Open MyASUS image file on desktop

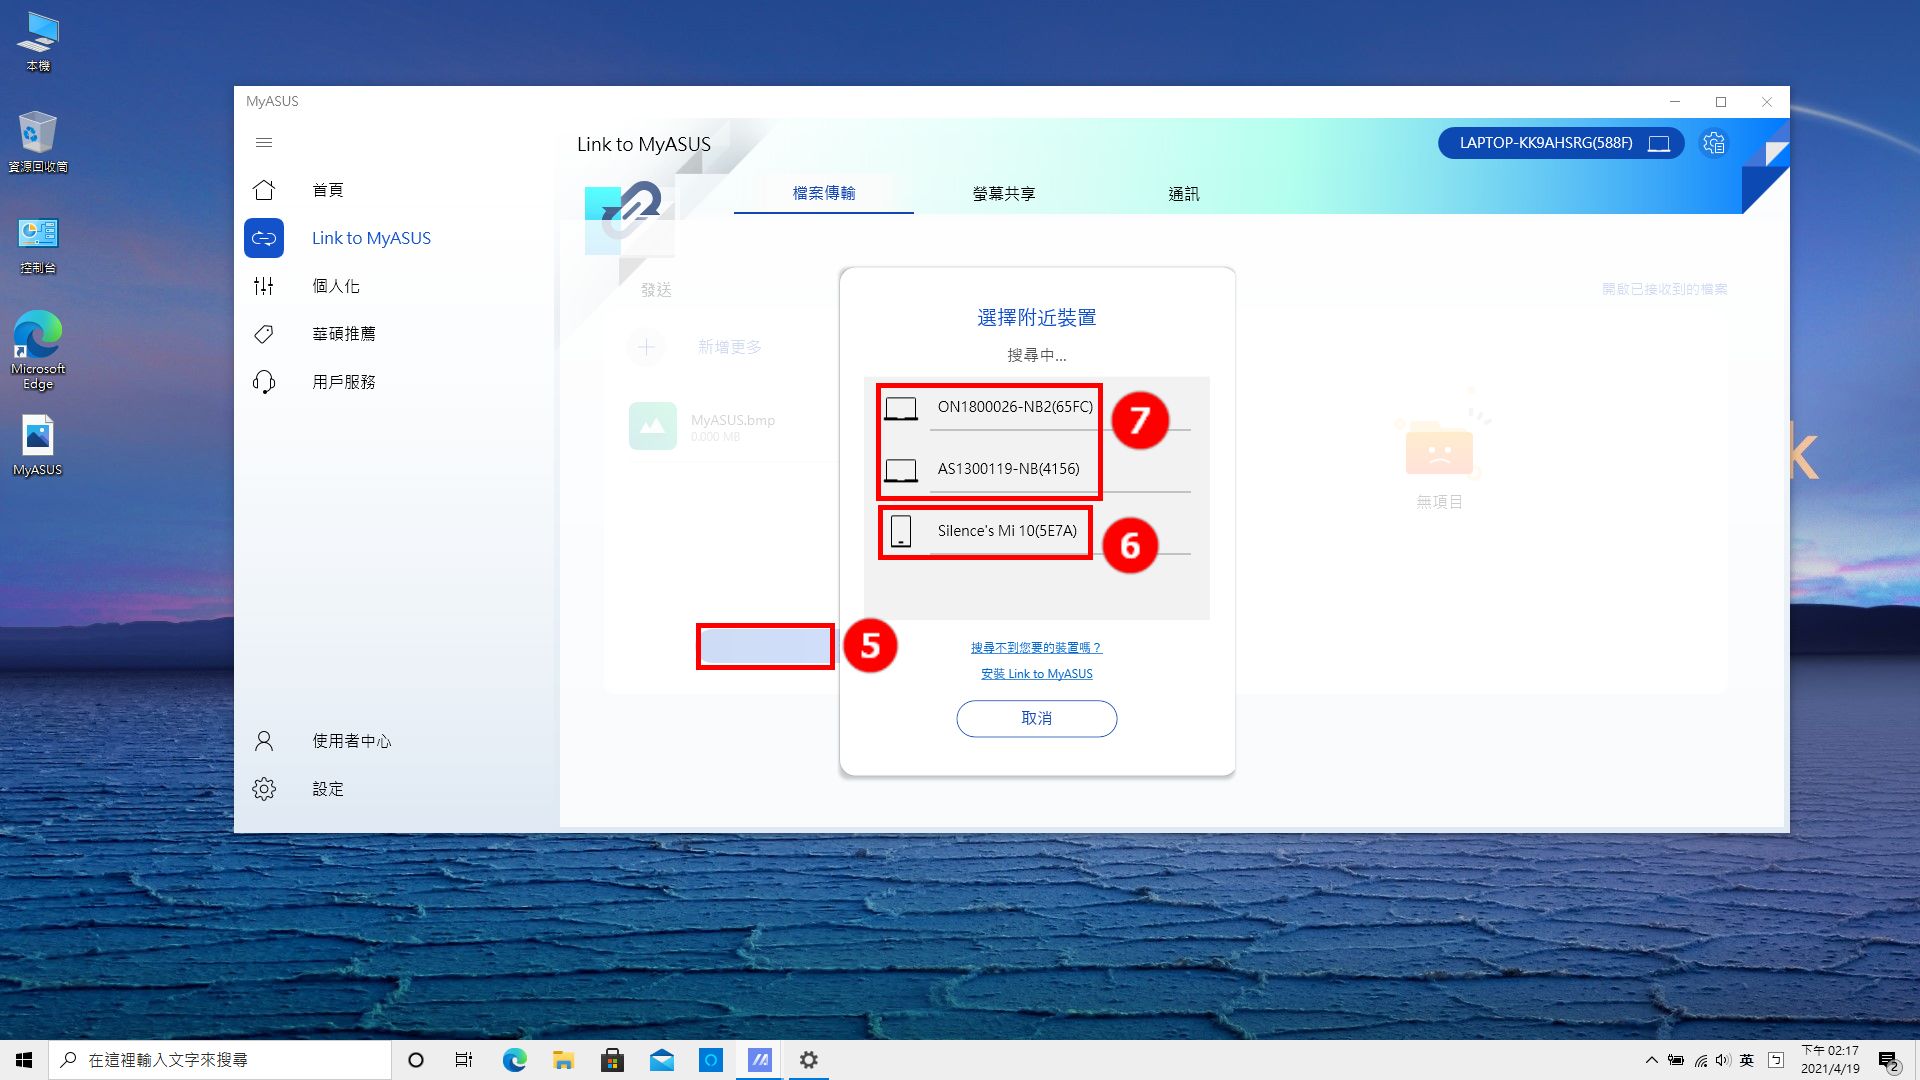(38, 445)
